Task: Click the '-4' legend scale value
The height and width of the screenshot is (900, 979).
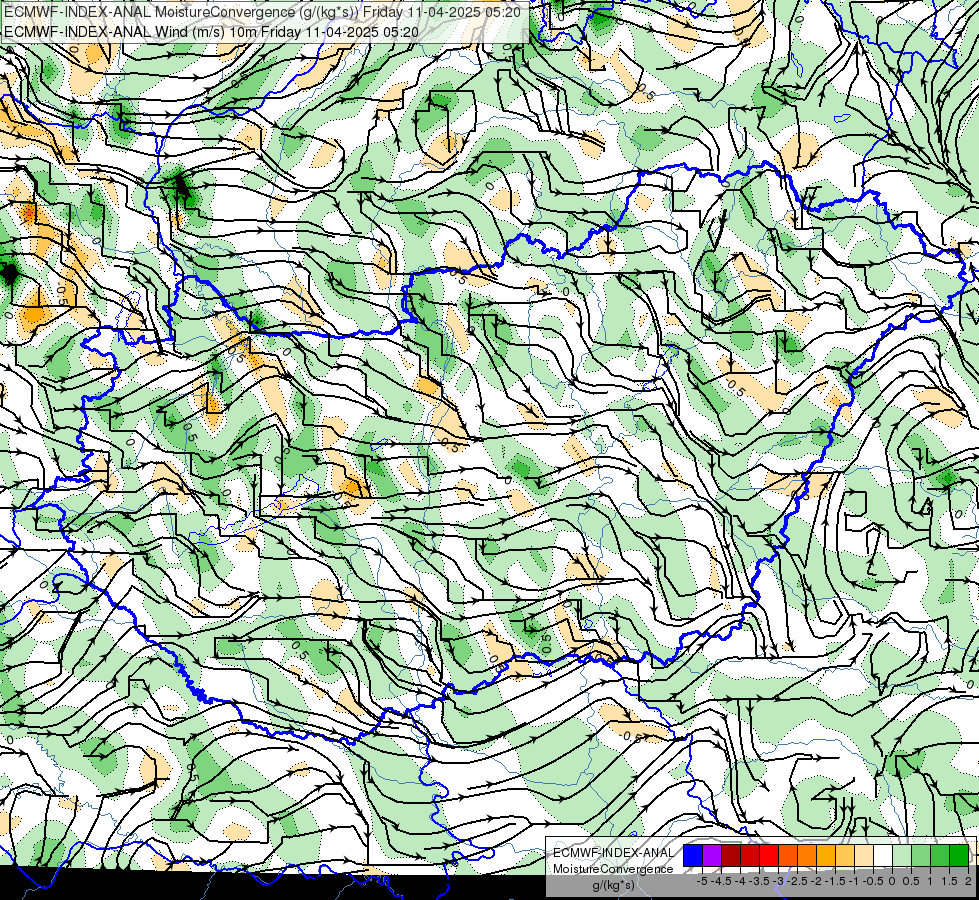Action: [x=740, y=881]
